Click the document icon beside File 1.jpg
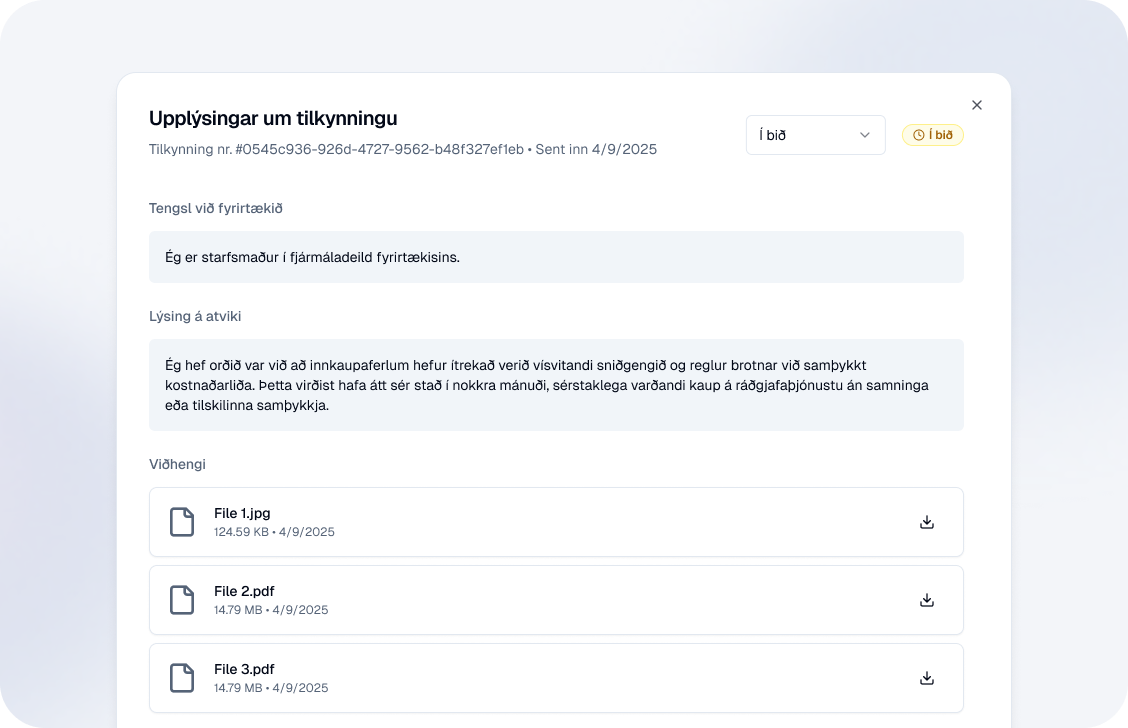This screenshot has width=1128, height=728. [181, 522]
